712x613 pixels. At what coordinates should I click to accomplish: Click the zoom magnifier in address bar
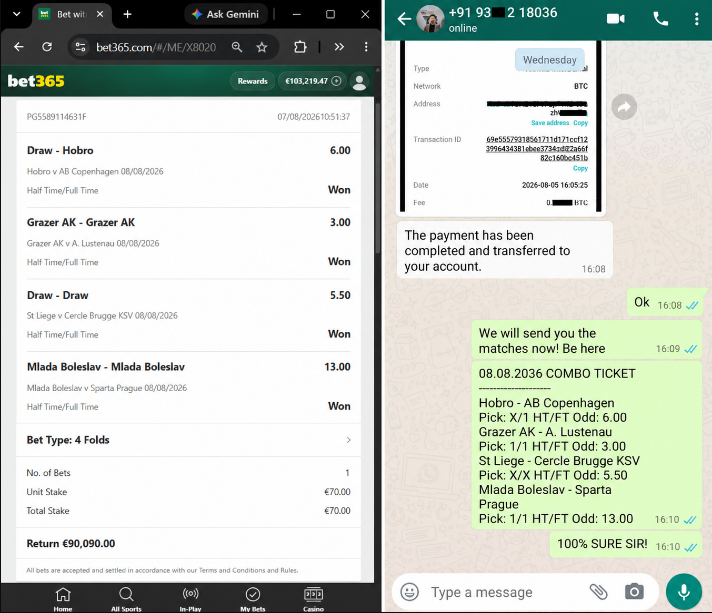[237, 47]
